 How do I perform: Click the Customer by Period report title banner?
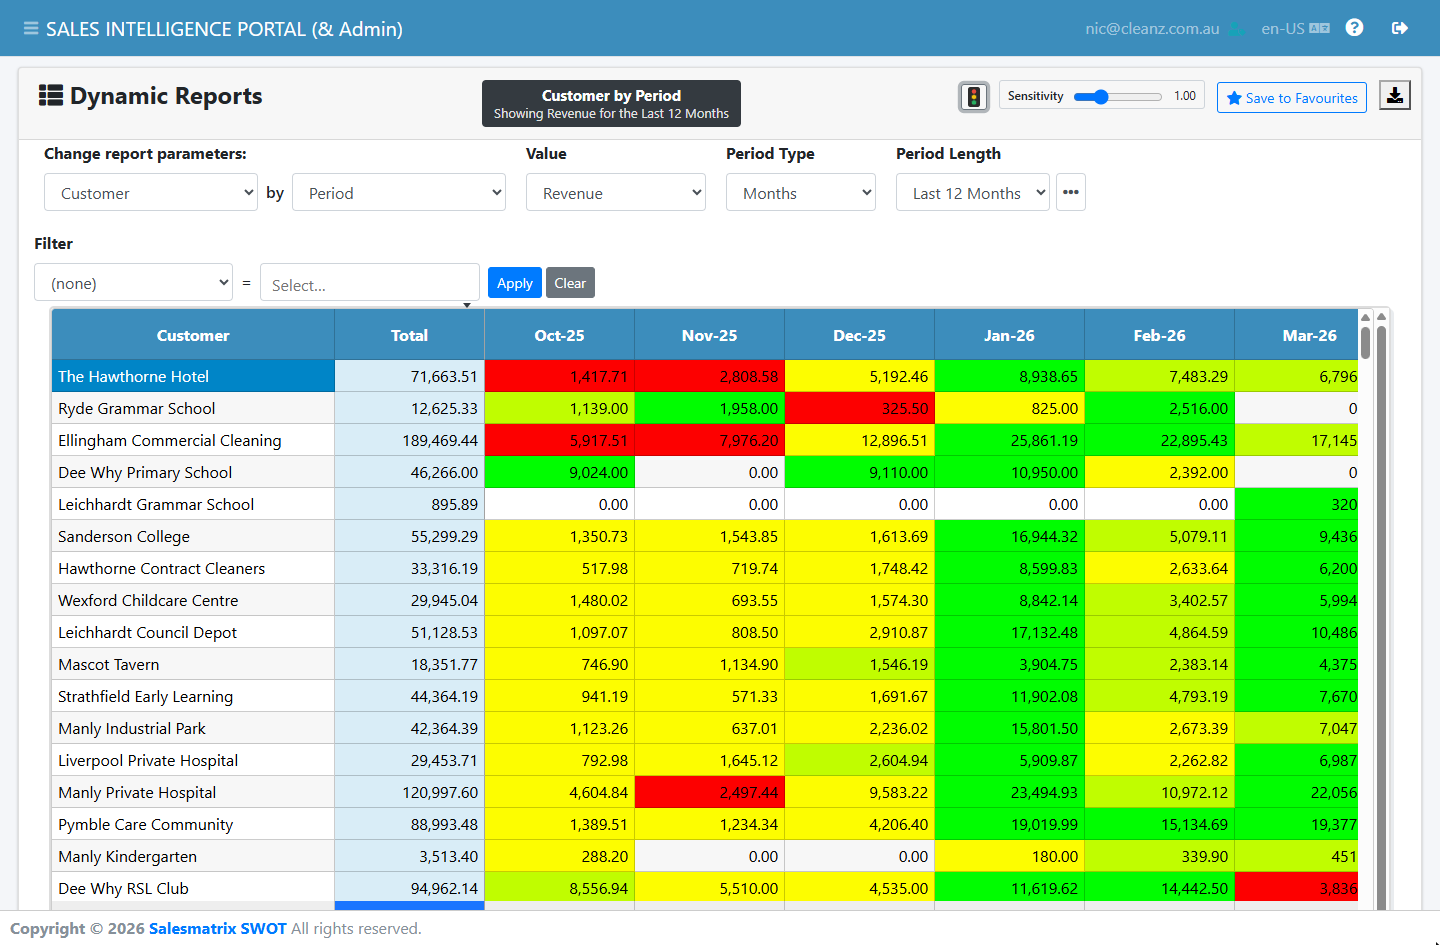point(611,103)
